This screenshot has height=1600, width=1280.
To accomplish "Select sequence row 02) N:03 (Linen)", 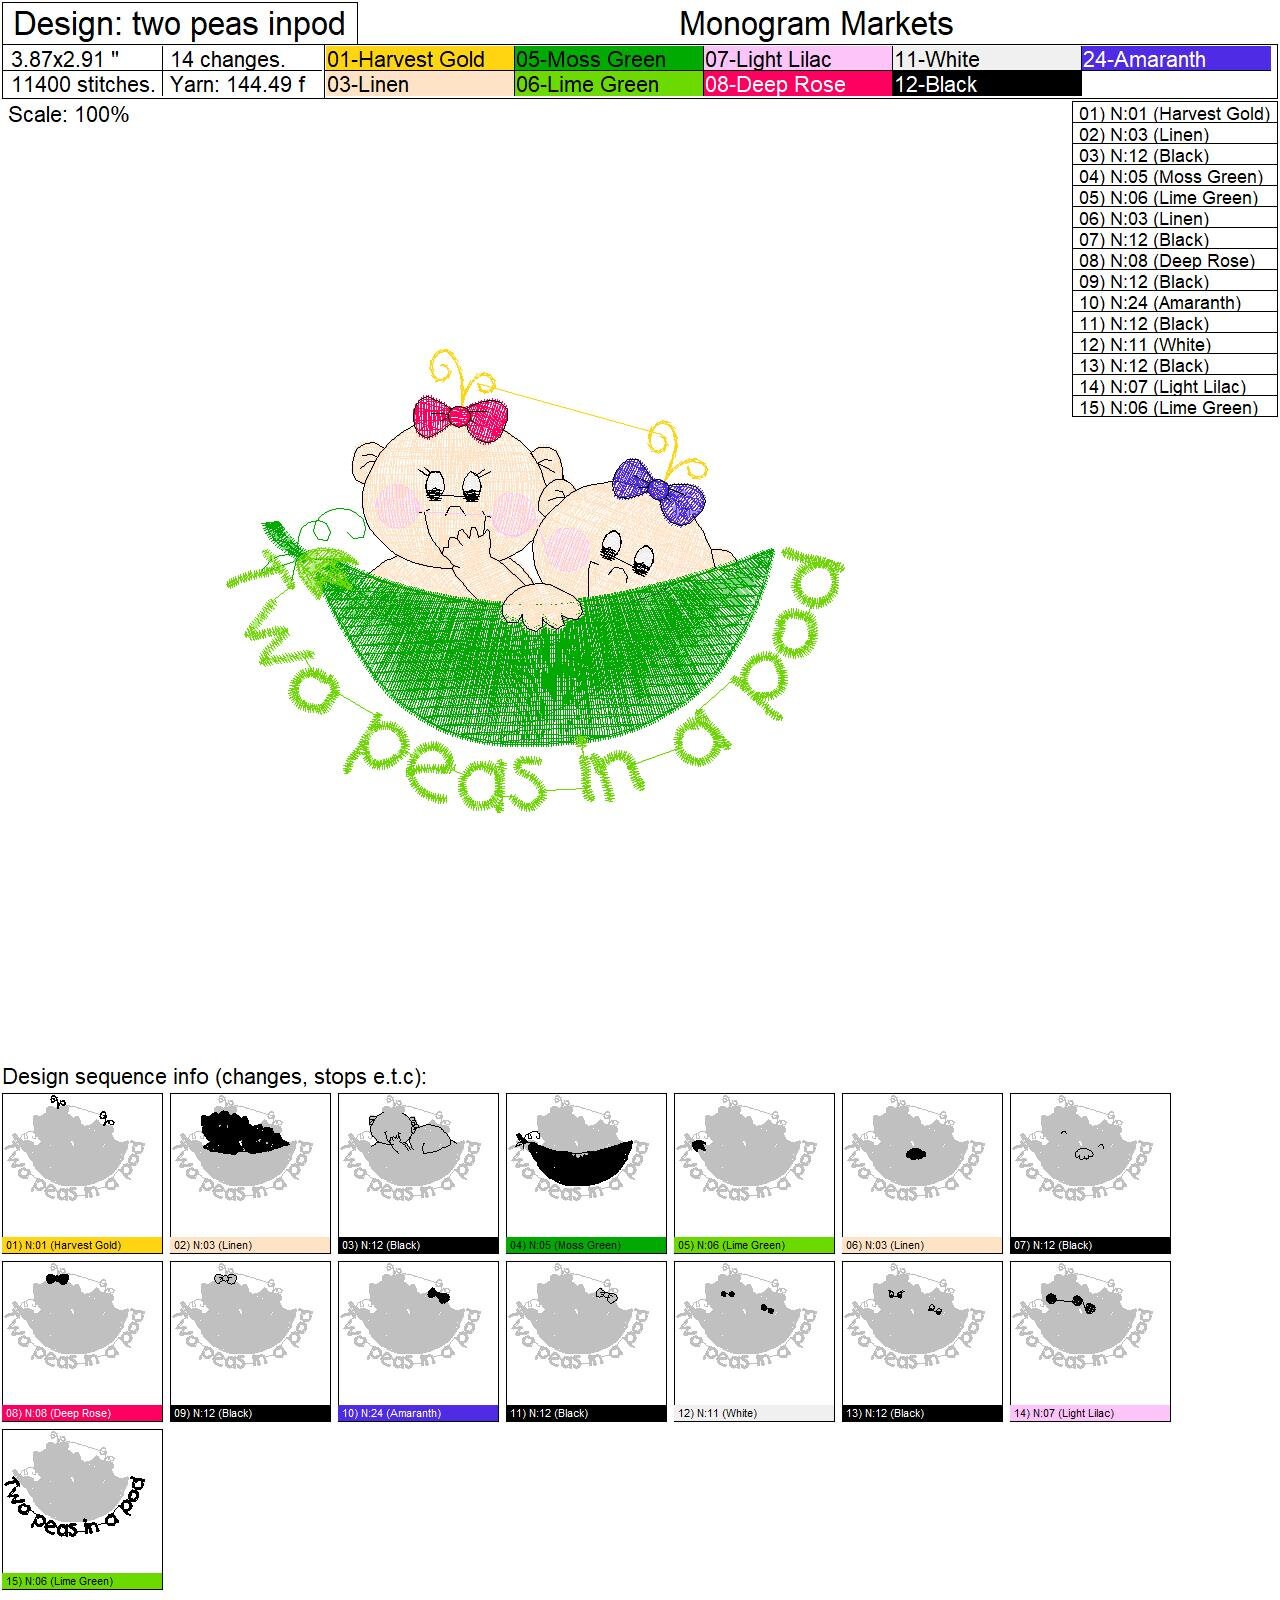I will pos(1174,134).
